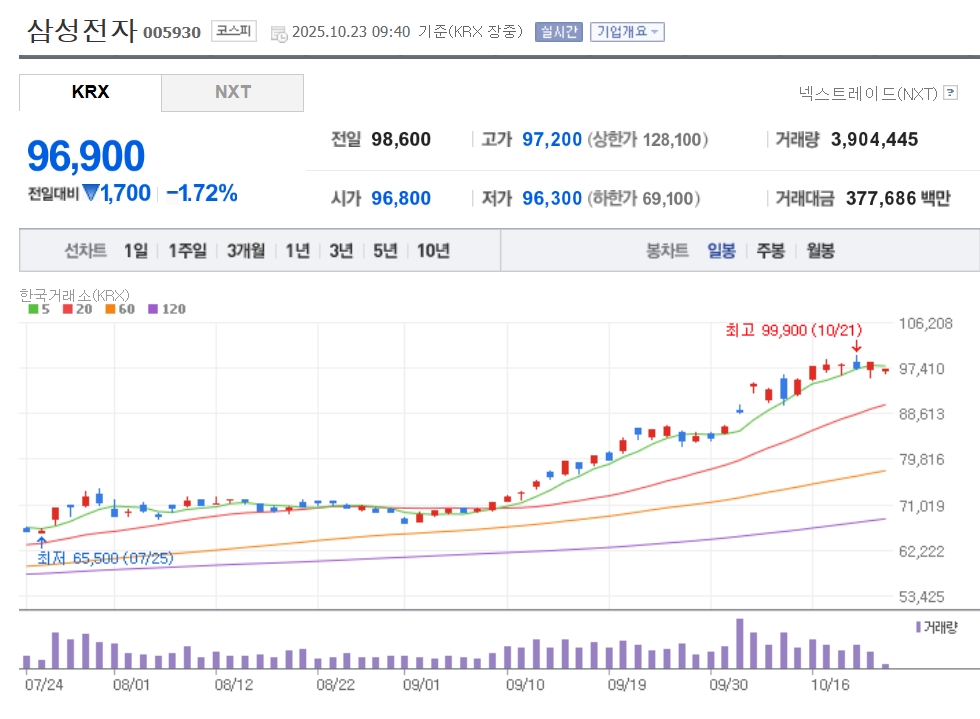Click the blue low-price arrow marker
Screen dimensions: 980x719
click(x=41, y=541)
